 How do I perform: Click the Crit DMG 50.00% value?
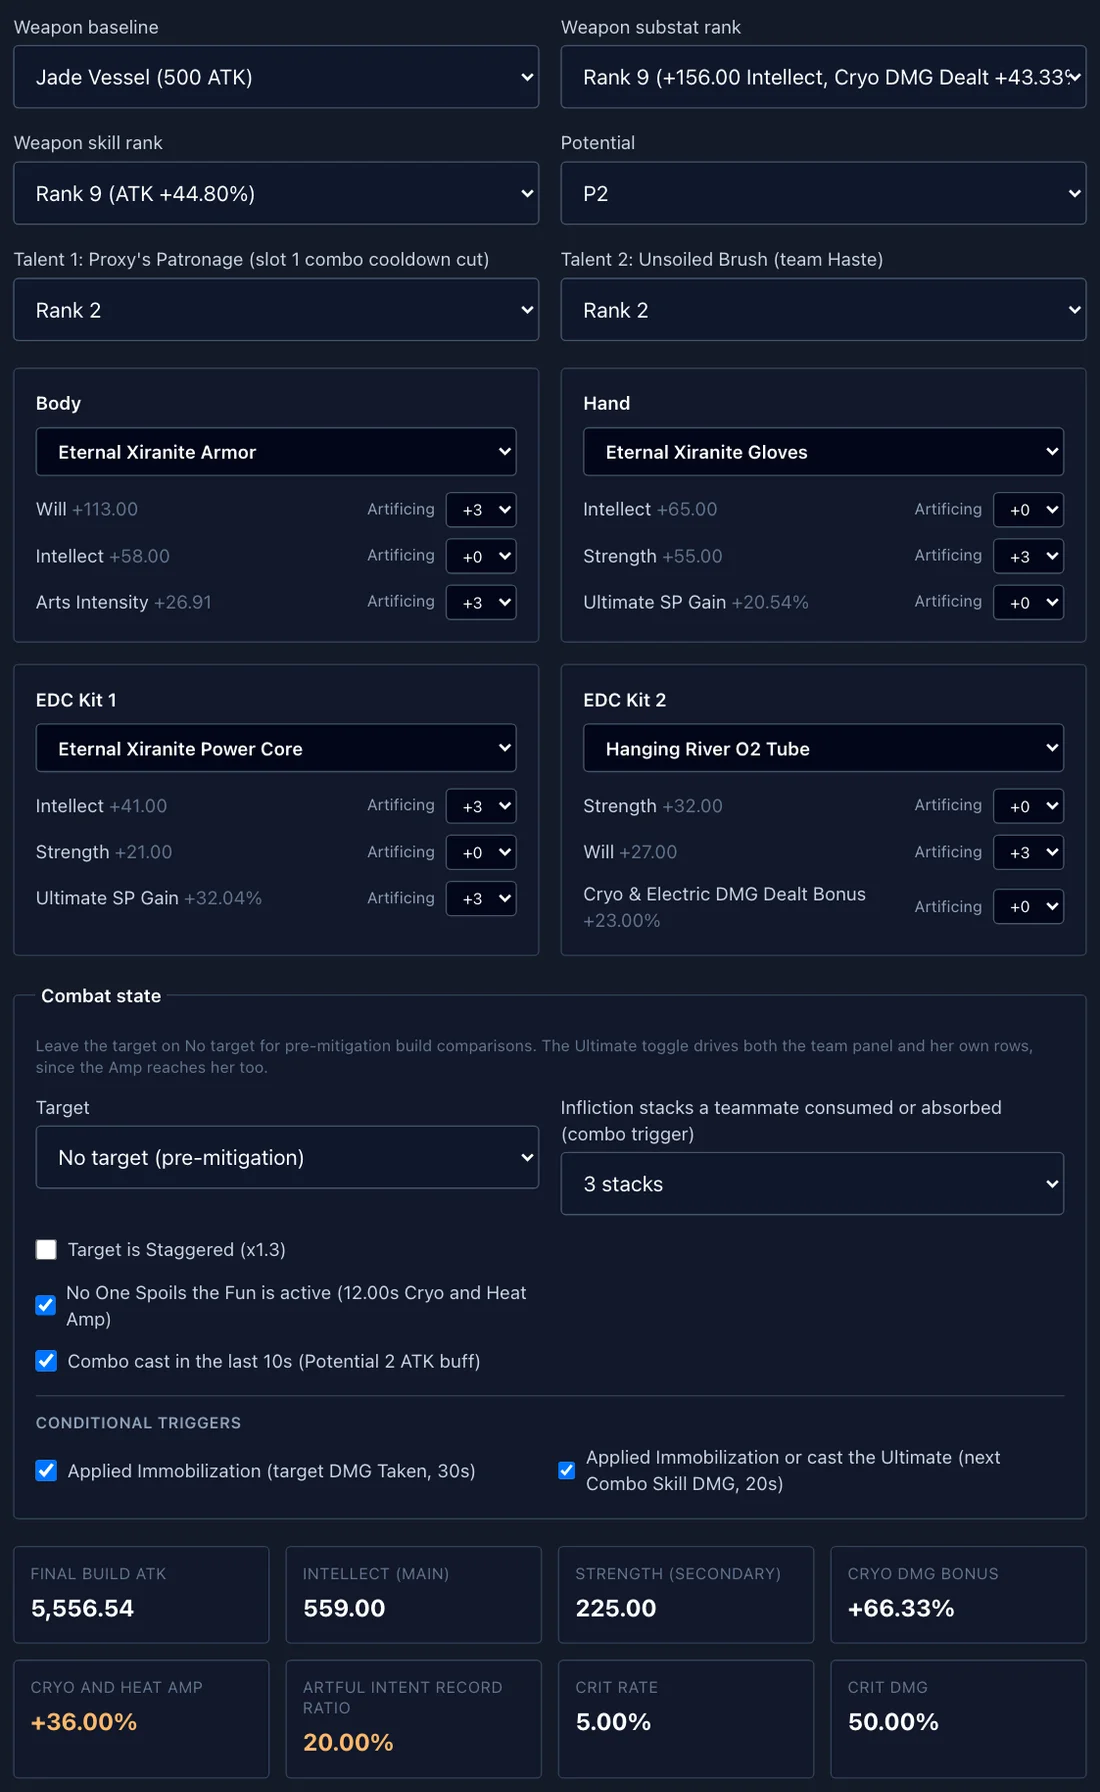point(893,1722)
